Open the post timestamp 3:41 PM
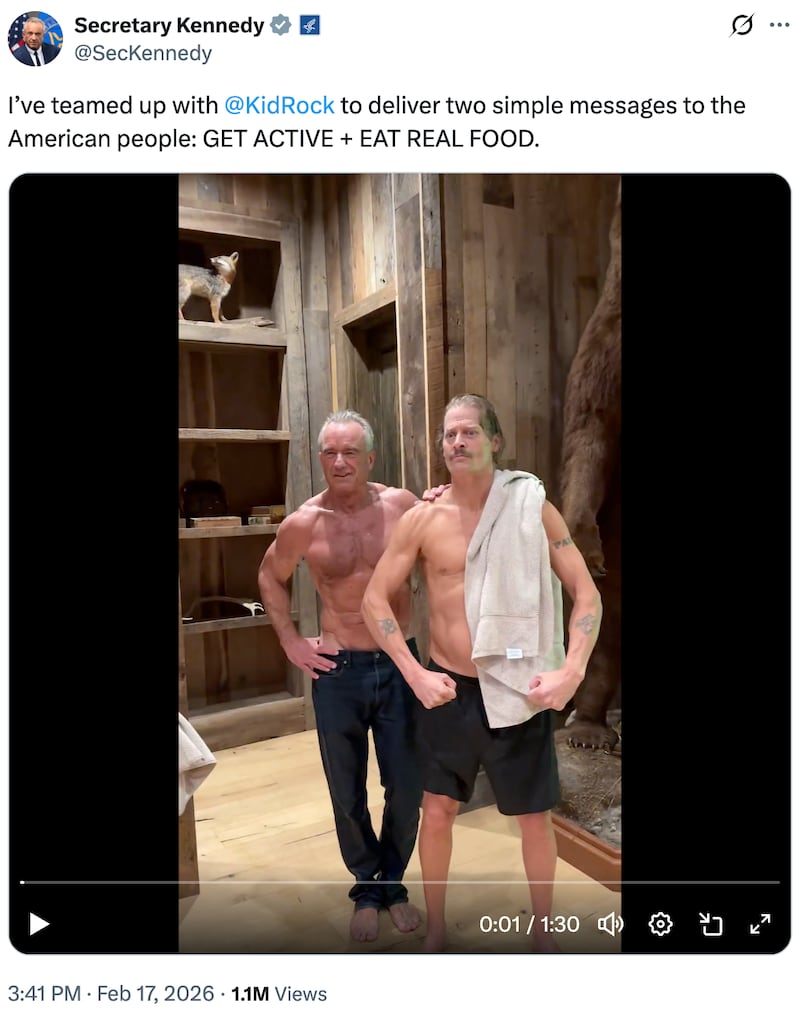The height and width of the screenshot is (1014, 800). click(x=45, y=993)
